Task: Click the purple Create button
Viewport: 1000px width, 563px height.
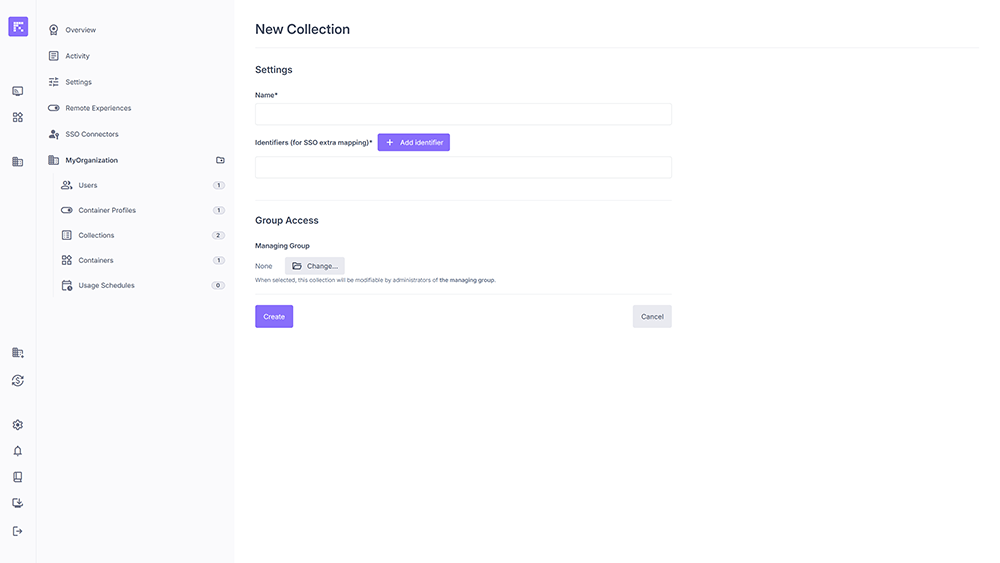Action: 274,316
